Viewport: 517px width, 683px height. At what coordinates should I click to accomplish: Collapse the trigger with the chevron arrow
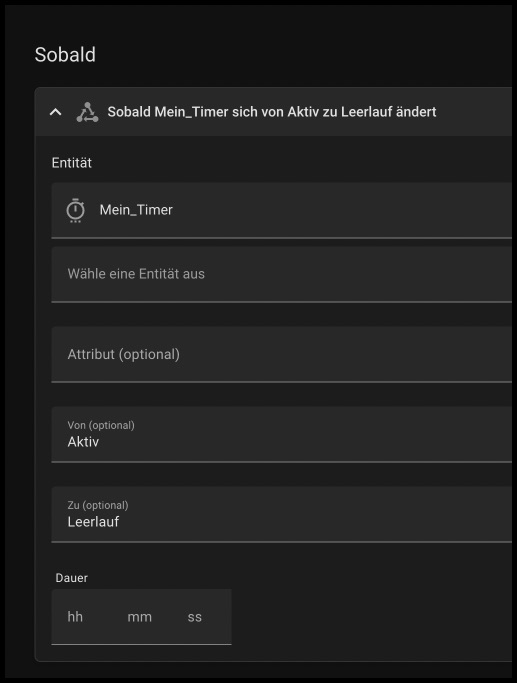pyautogui.click(x=55, y=112)
